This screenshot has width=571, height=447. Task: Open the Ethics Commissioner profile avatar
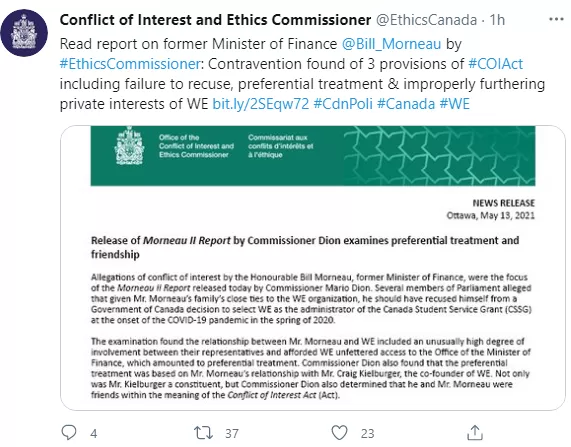[24, 33]
